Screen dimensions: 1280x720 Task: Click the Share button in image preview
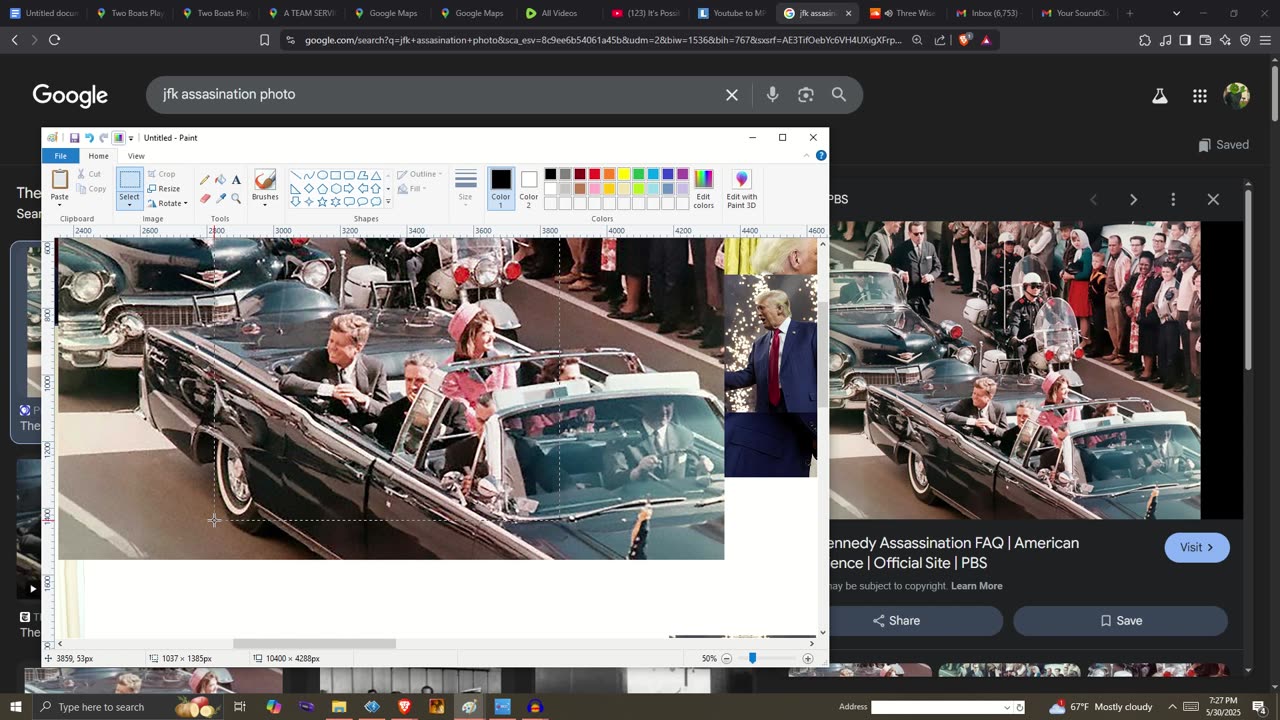(x=897, y=621)
